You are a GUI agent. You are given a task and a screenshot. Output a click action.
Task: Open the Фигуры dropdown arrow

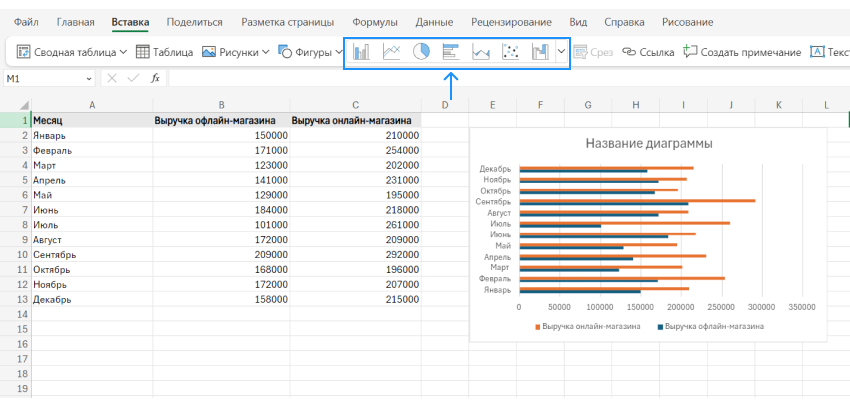339,52
